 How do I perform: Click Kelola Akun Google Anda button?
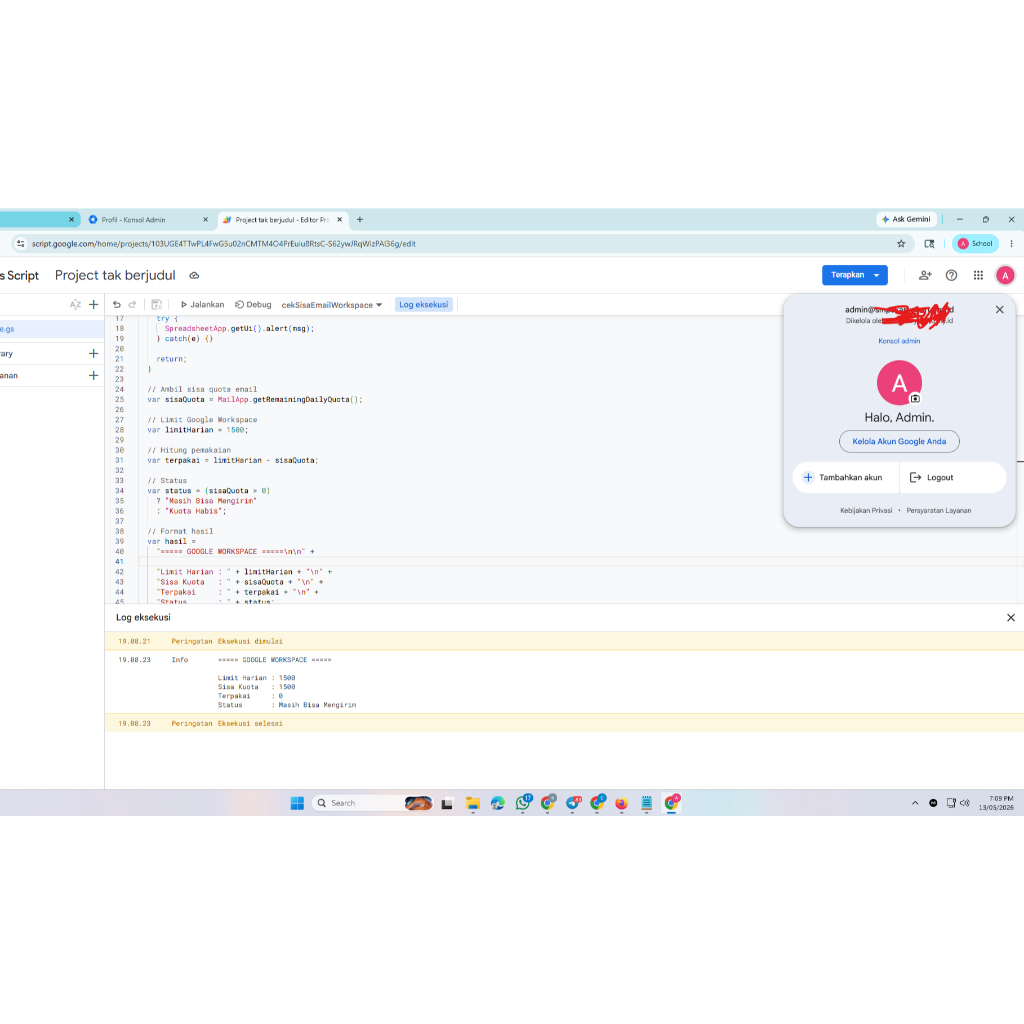tap(899, 441)
